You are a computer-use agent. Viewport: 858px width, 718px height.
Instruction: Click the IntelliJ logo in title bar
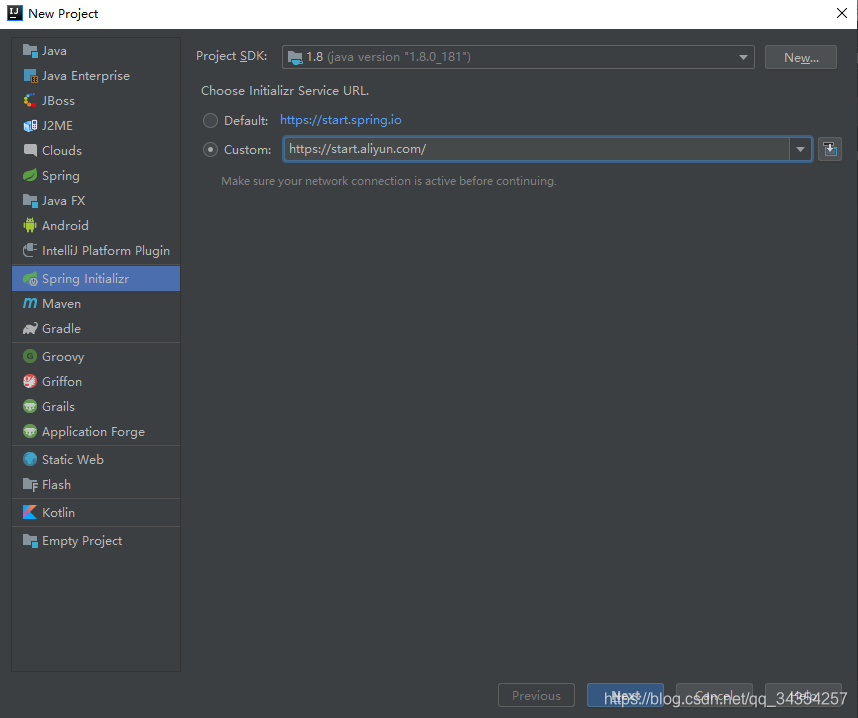pos(15,13)
